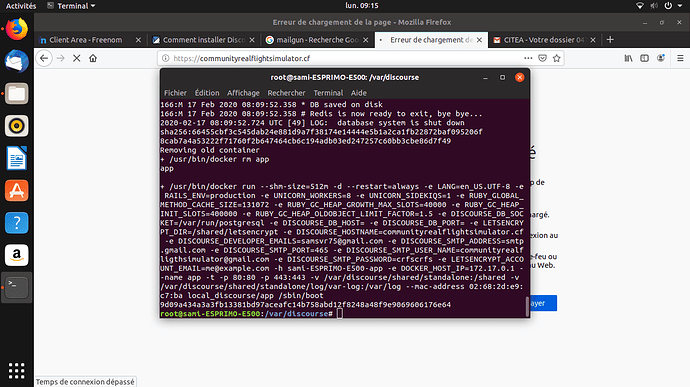Open Ubuntu Software in the dock
The image size is (690, 387).
point(17,191)
